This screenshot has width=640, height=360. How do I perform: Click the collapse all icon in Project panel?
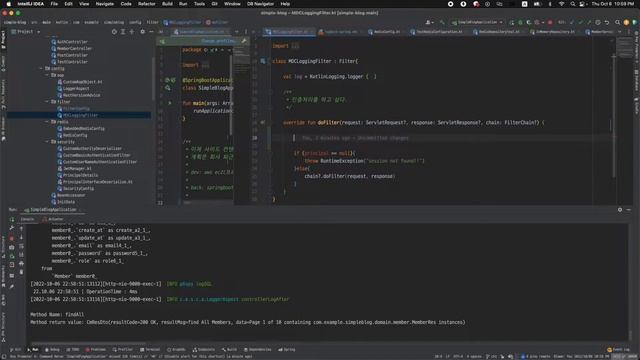pyautogui.click(x=132, y=31)
